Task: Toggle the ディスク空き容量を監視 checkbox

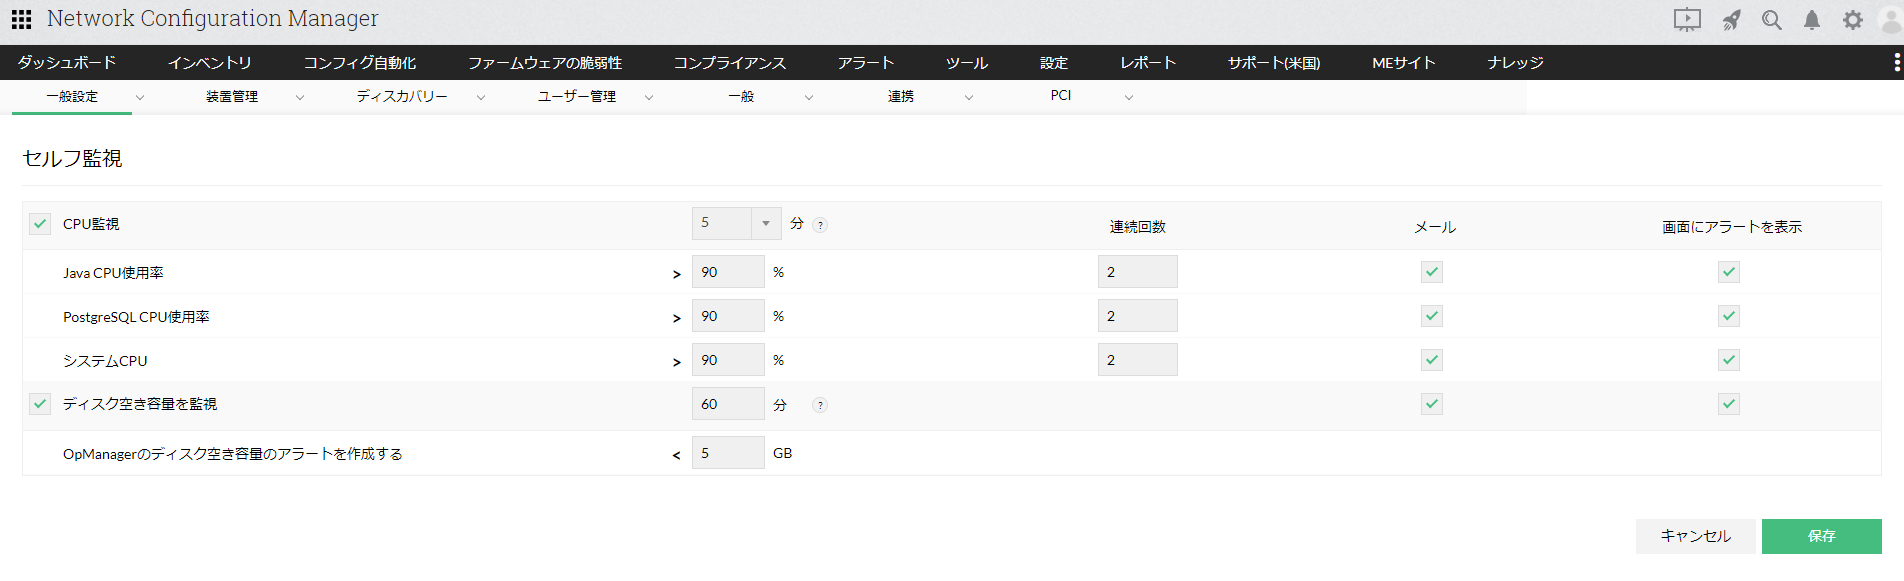Action: [x=40, y=404]
